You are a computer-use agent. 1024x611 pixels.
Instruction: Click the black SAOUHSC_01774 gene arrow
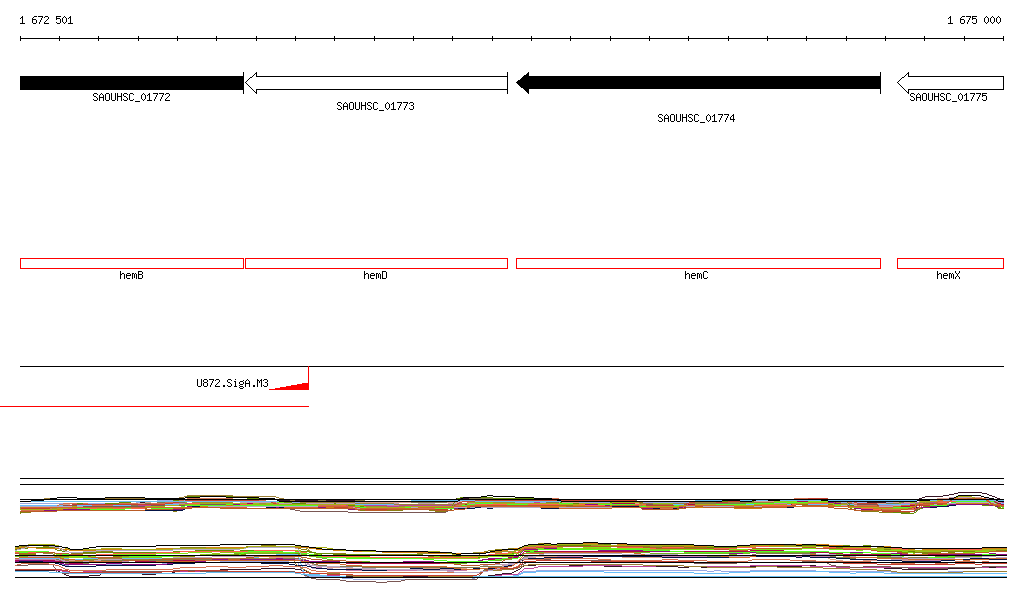click(698, 83)
